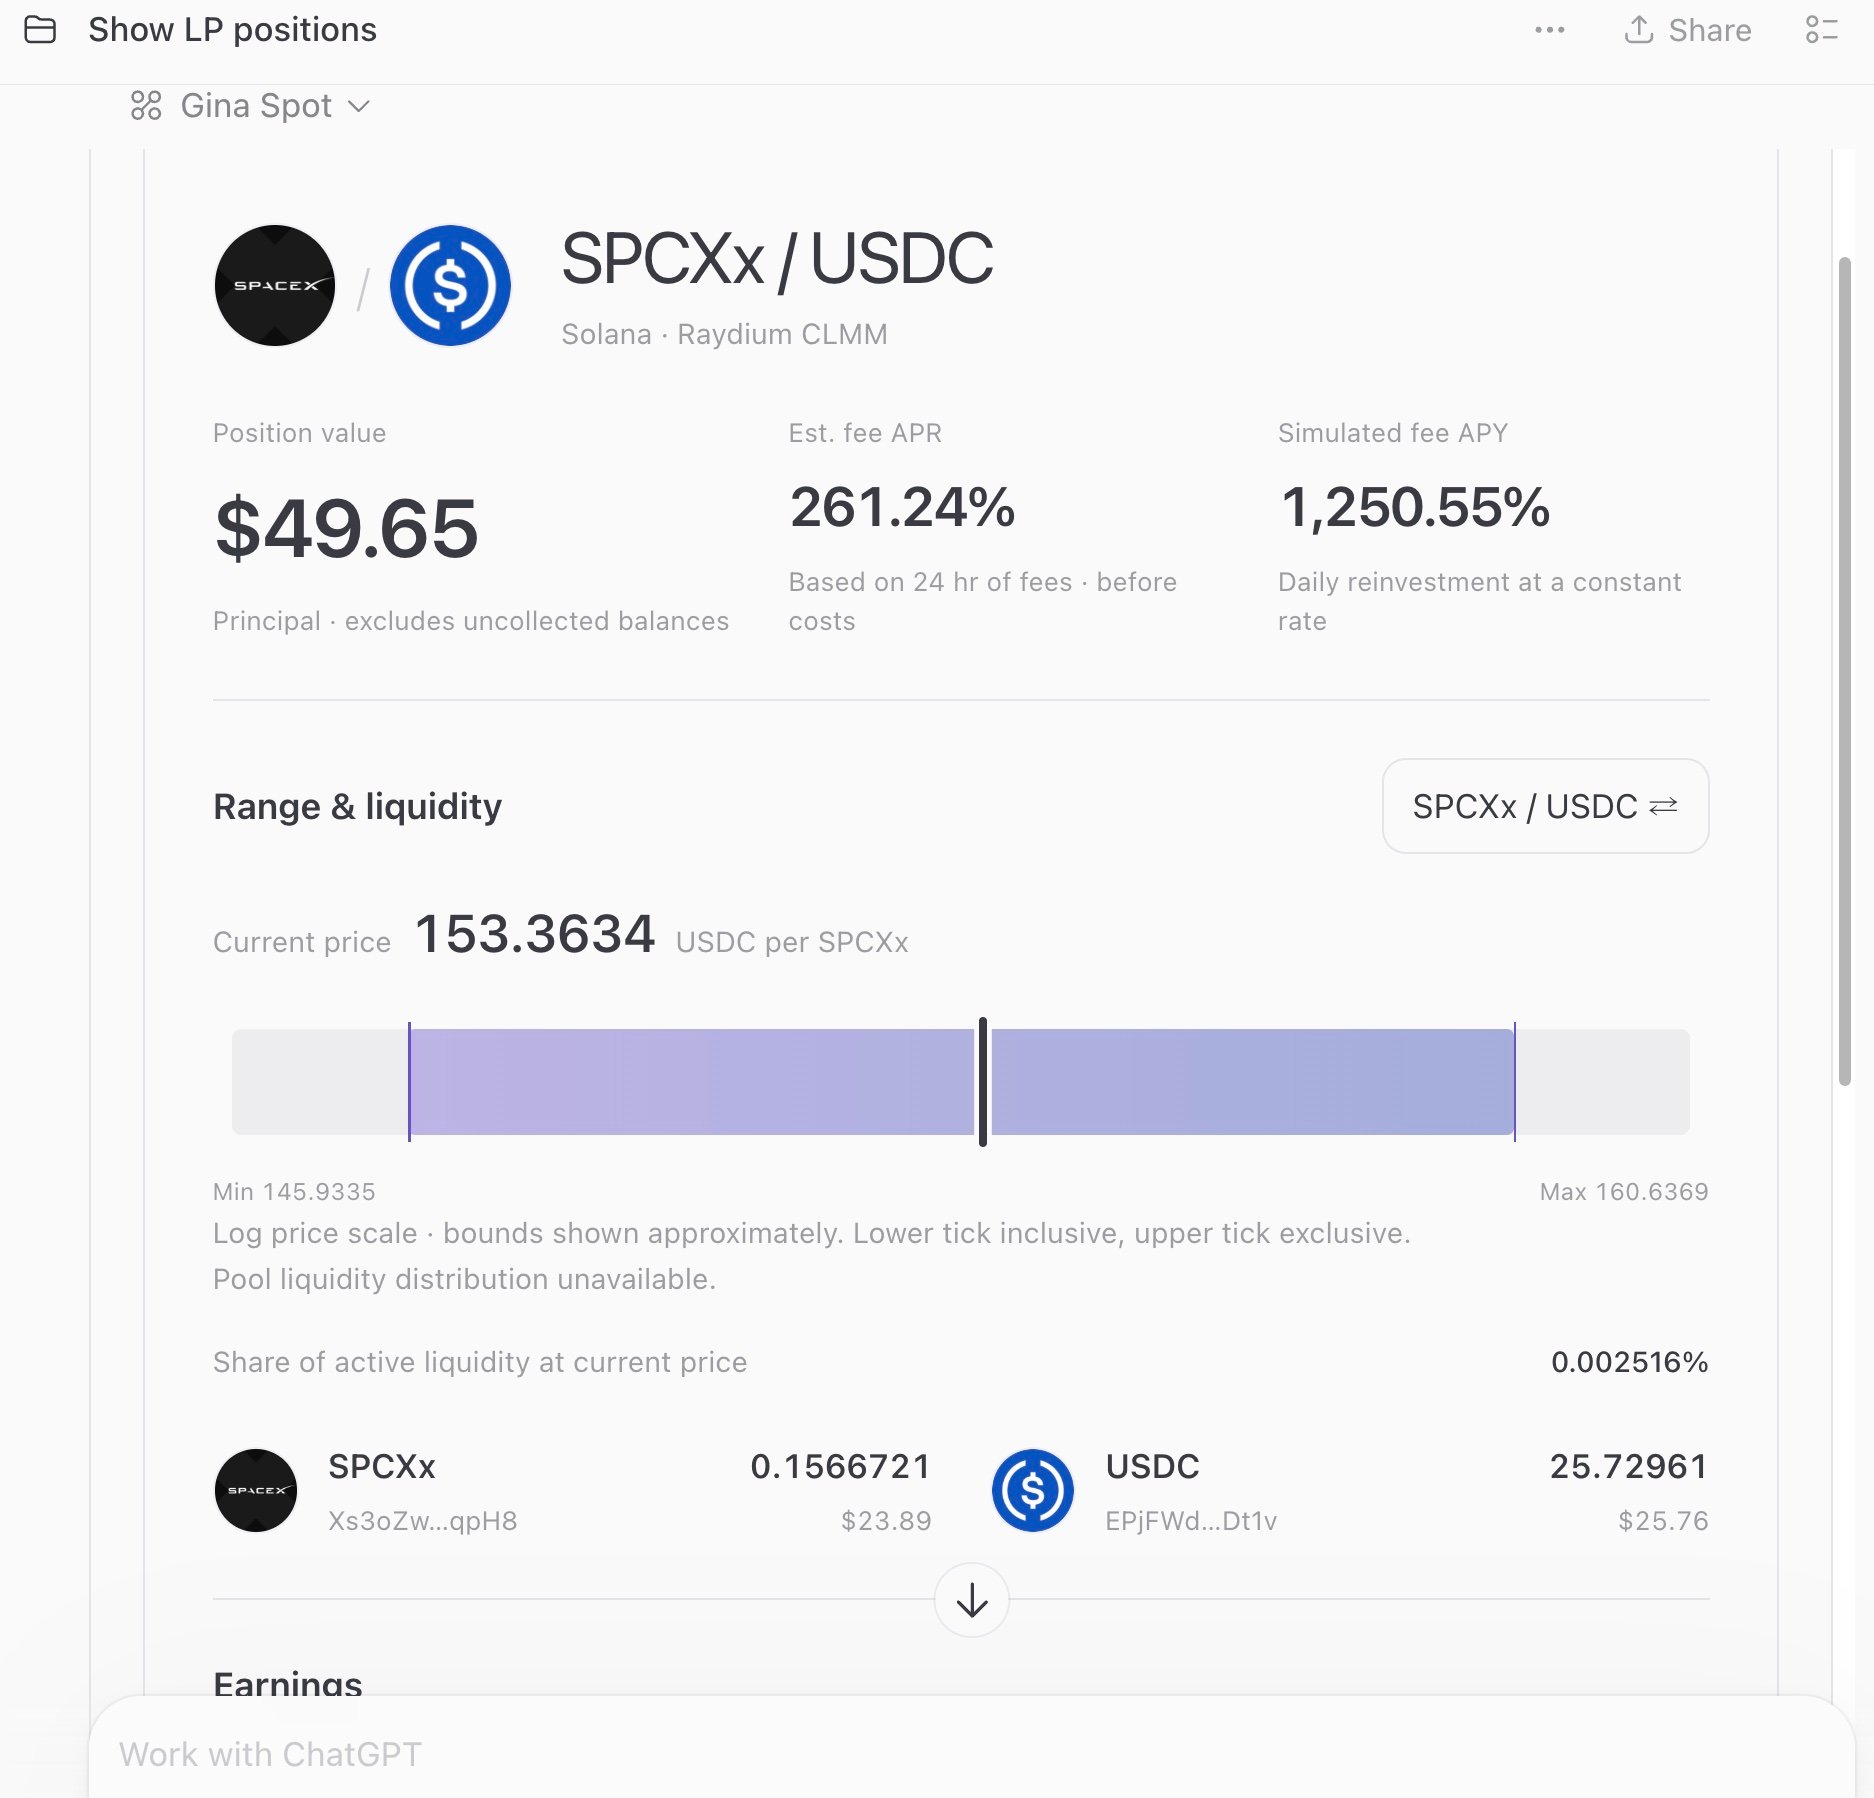Click the liquidity share value 0.002516%
Viewport: 1874px width, 1798px height.
coord(1630,1362)
